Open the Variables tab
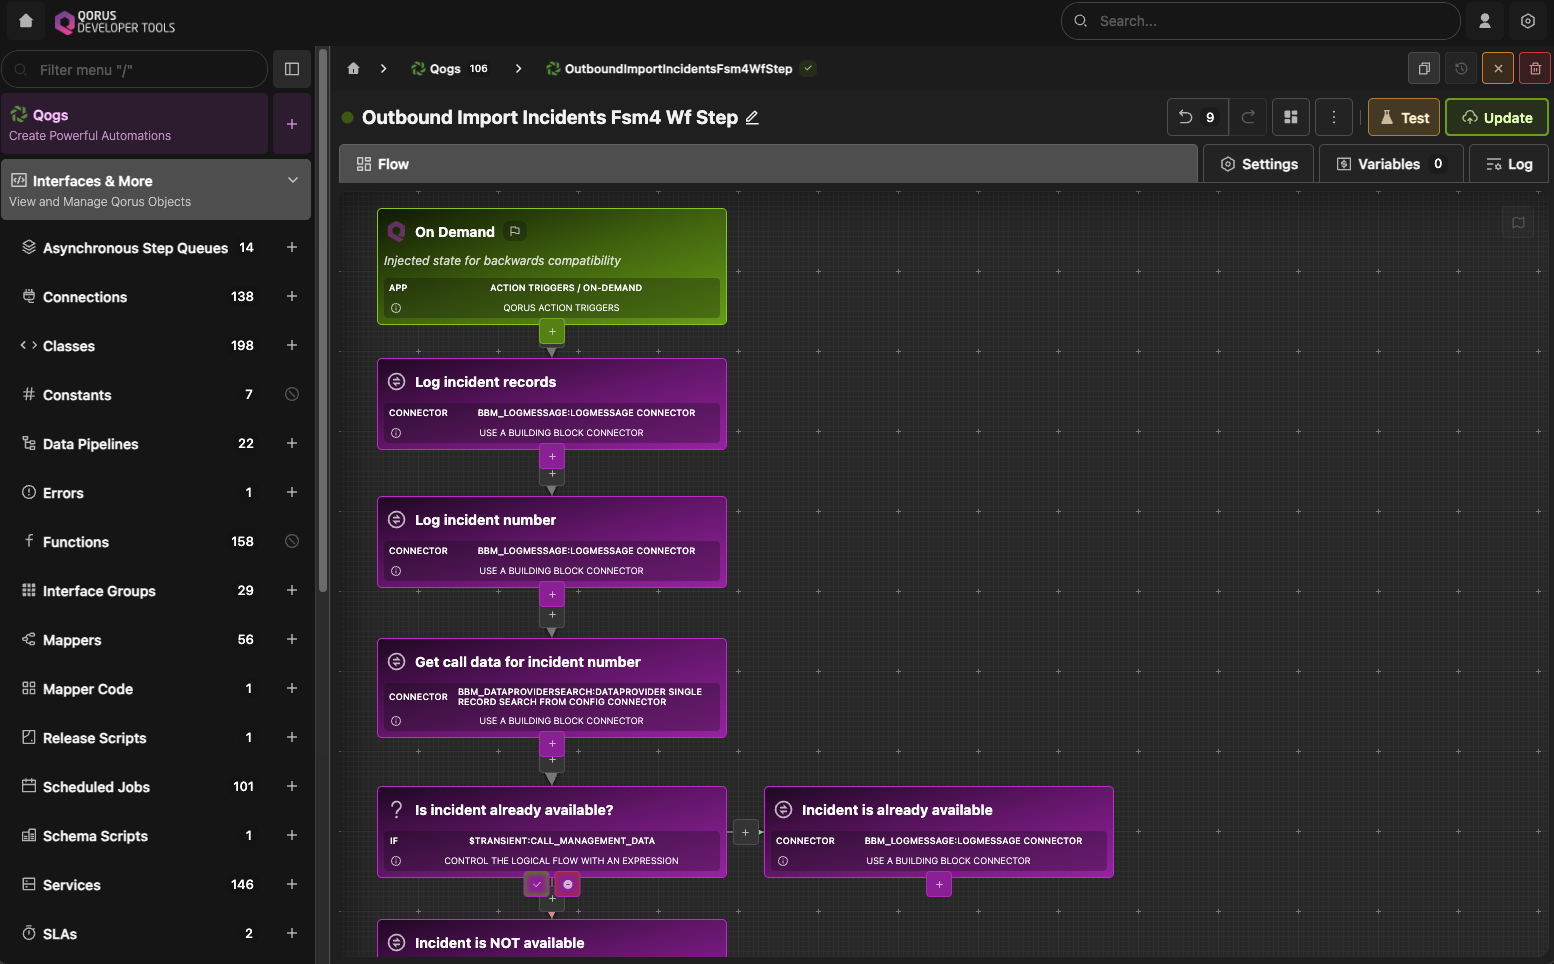1554x964 pixels. pos(1390,164)
